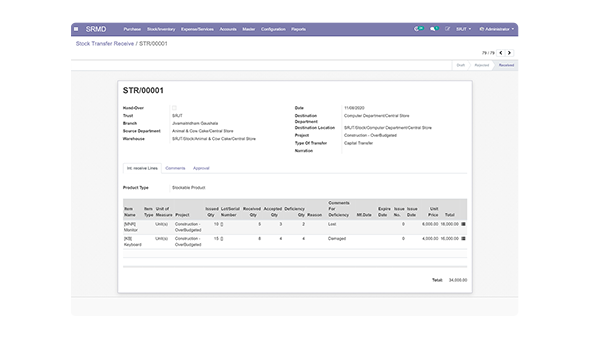Sort by the Unit Price column header
590x360 pixels.
tap(433, 212)
